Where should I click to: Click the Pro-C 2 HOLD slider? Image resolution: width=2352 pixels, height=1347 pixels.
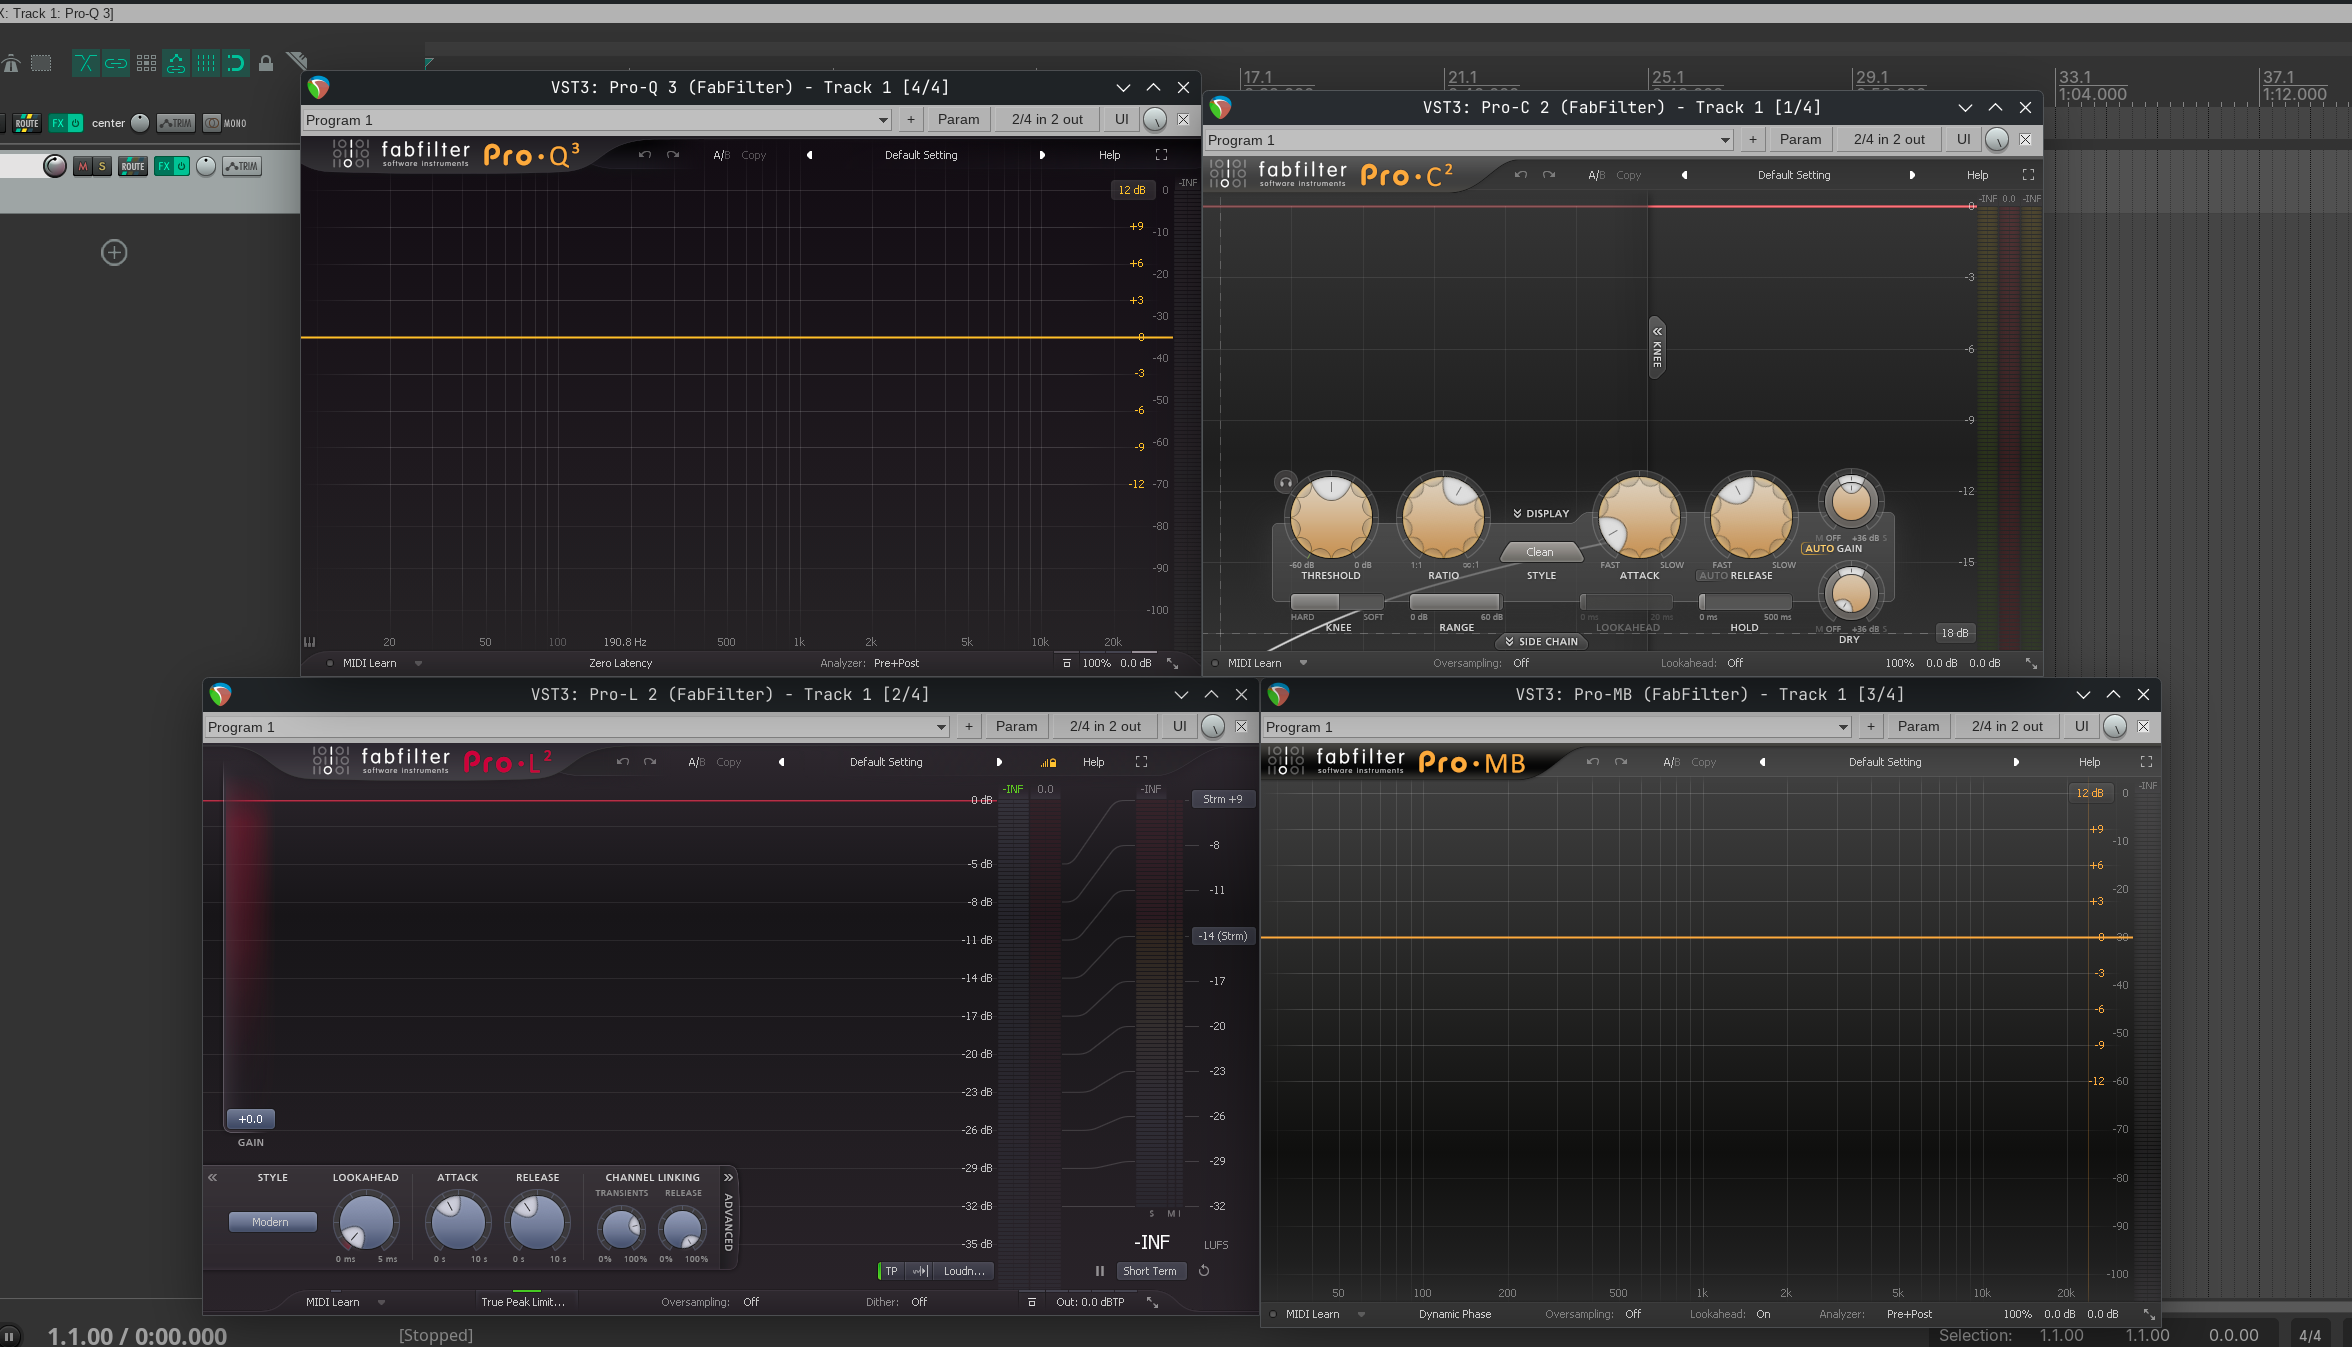[x=1745, y=602]
